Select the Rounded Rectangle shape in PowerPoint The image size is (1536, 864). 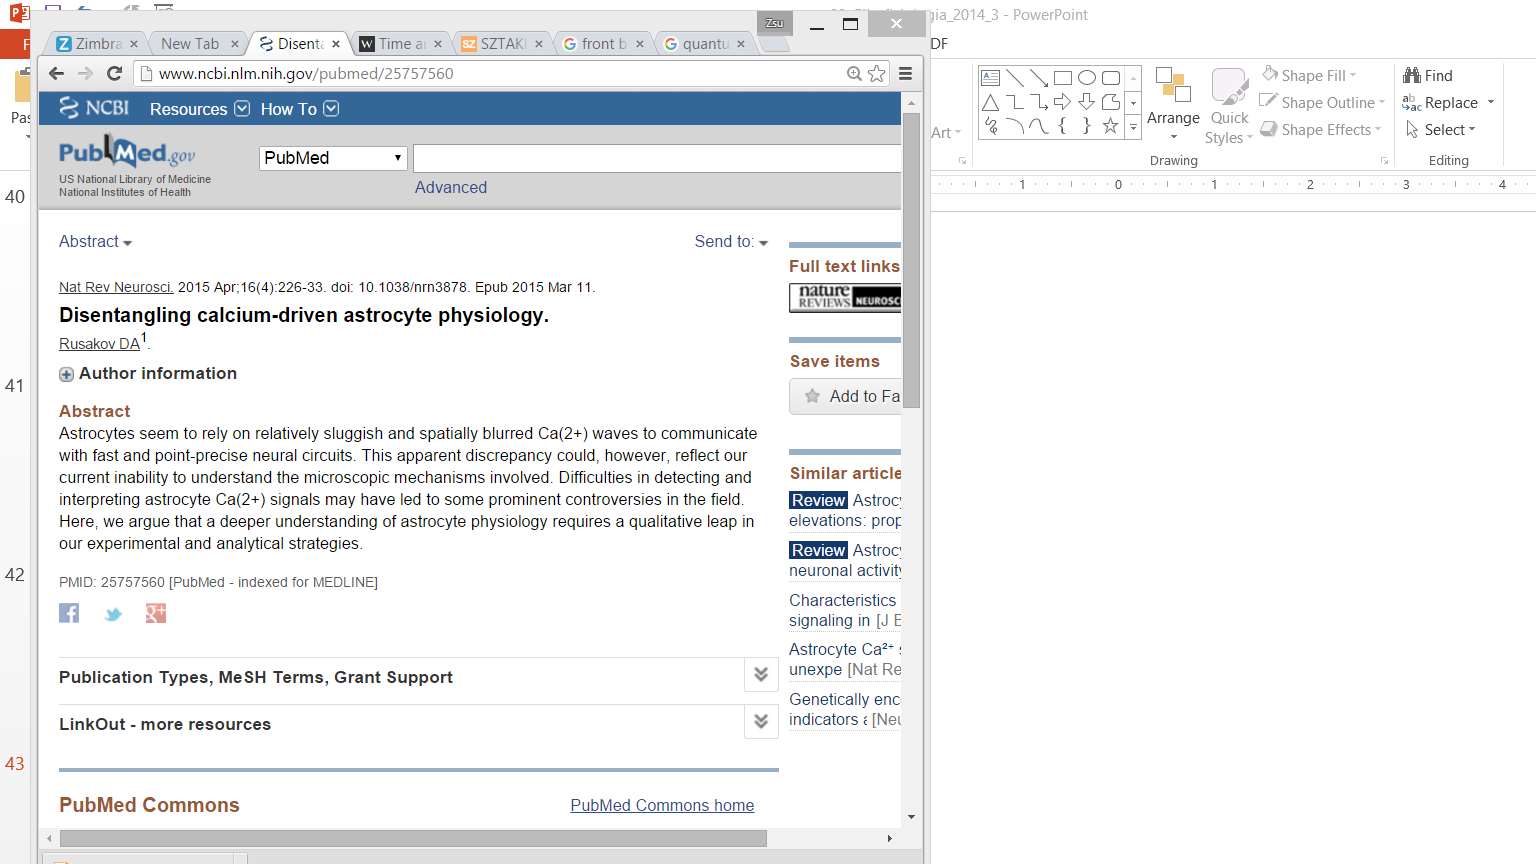pos(1110,78)
